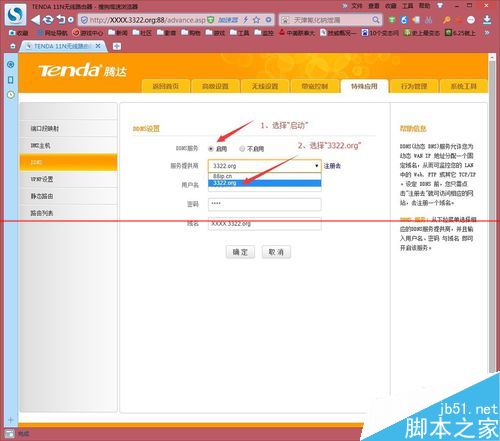This screenshot has width=500, height=441.
Task: Switch to the 行为管理 tab
Action: tap(414, 86)
